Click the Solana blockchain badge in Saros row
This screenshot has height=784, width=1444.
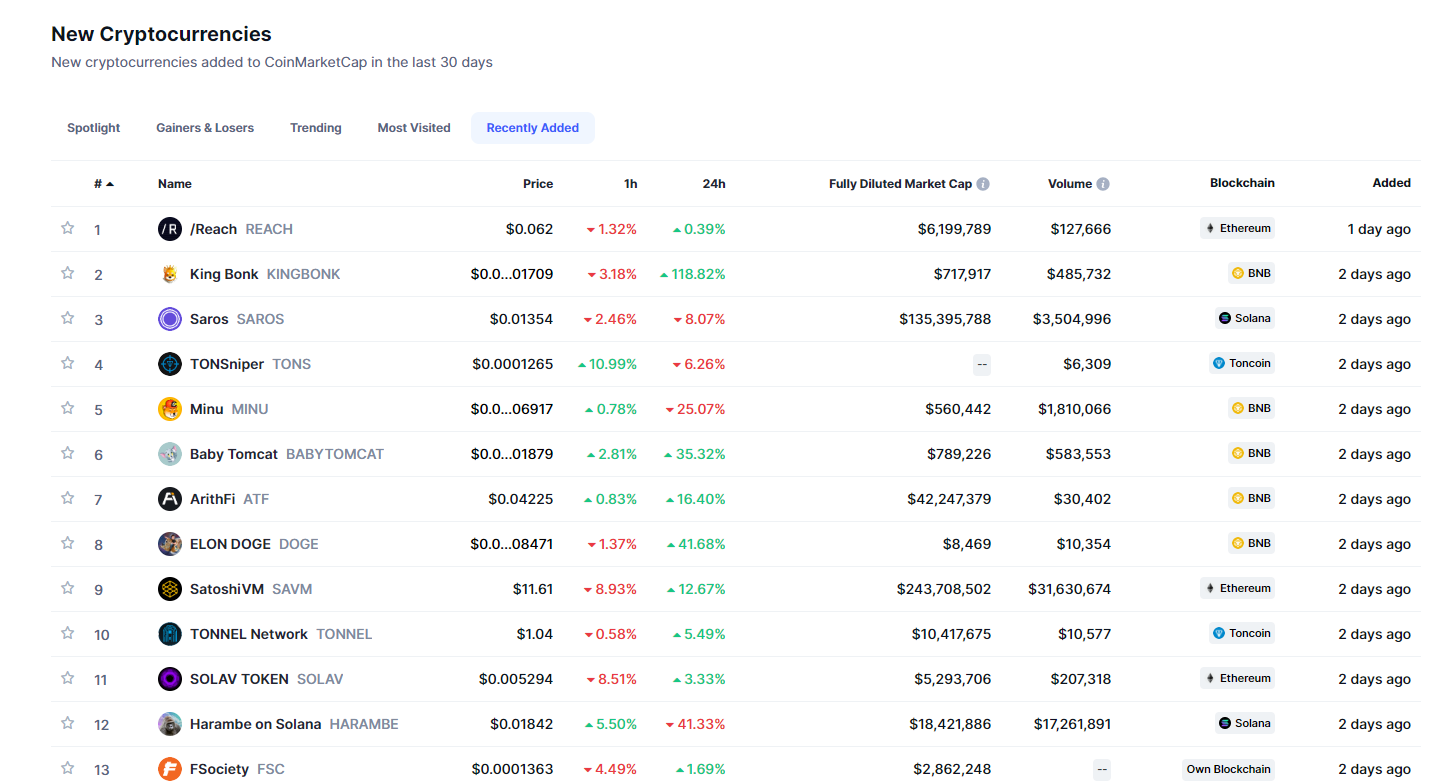point(1245,318)
